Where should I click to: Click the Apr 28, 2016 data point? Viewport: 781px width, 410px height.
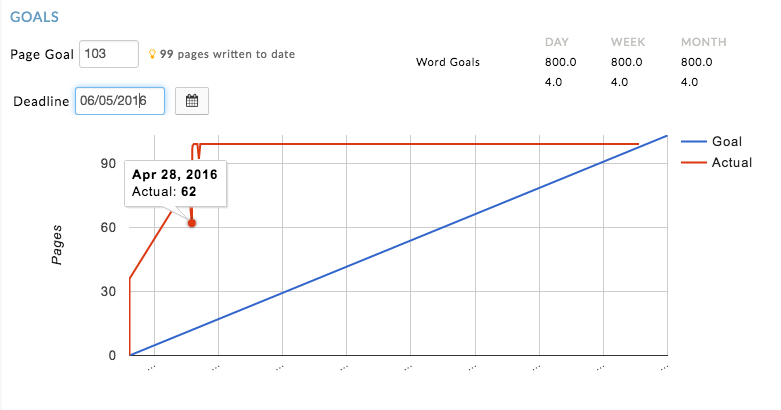[192, 223]
